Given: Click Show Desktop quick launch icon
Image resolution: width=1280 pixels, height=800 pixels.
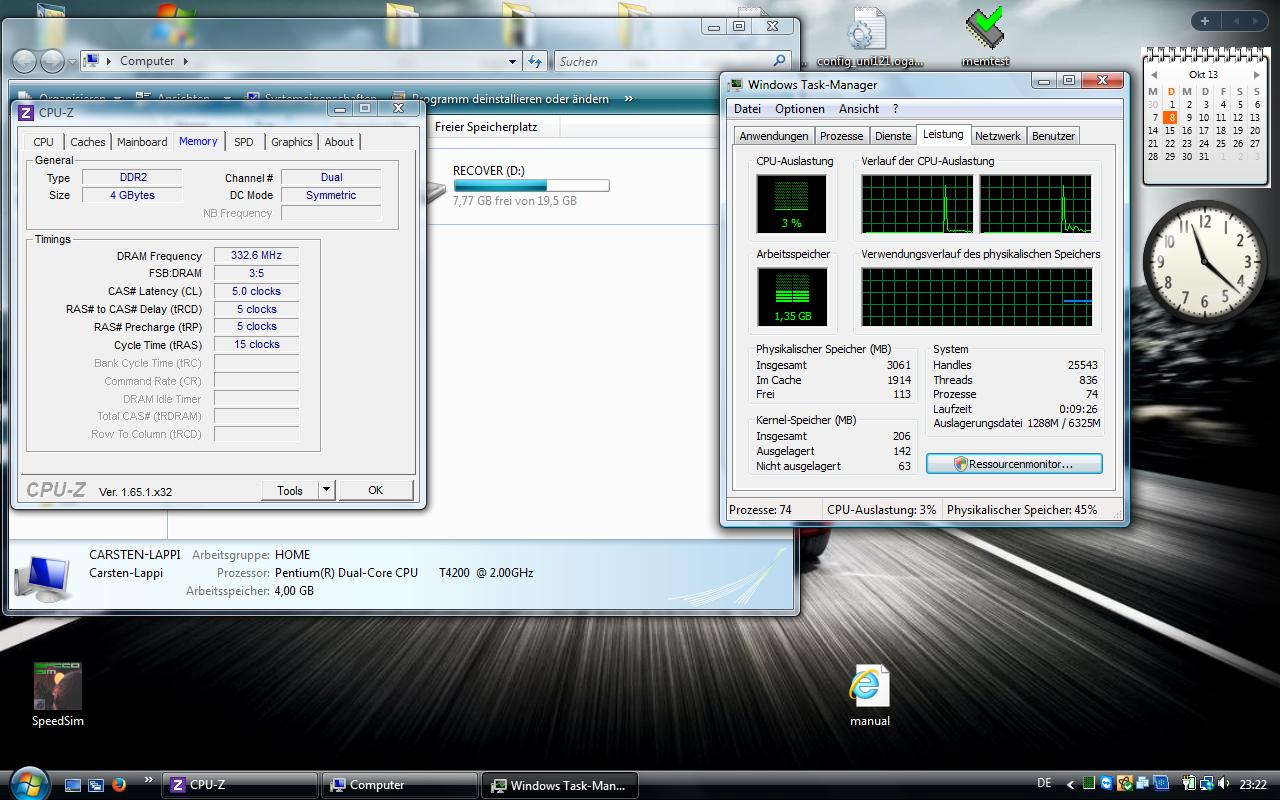Looking at the screenshot, I should (73, 785).
